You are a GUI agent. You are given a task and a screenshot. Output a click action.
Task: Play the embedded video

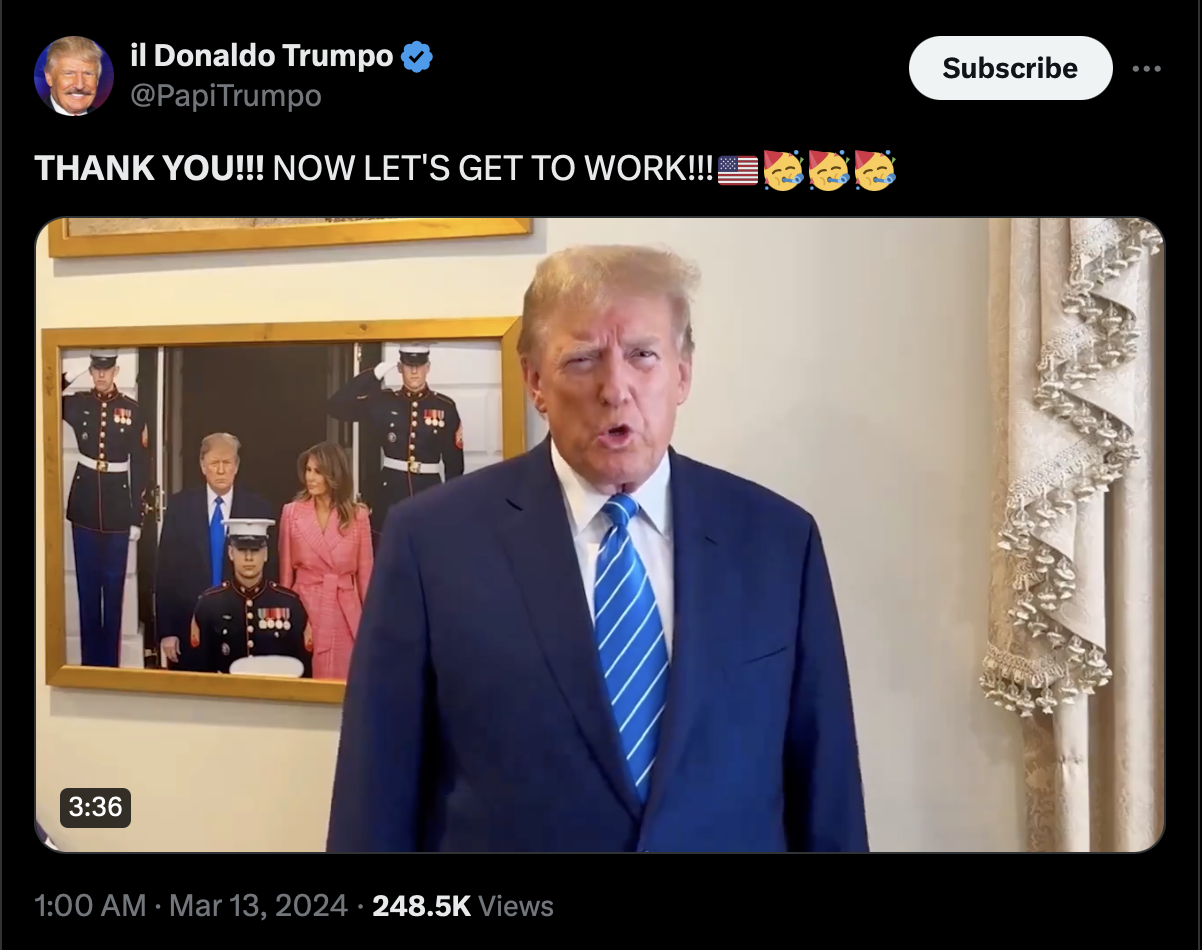600,535
